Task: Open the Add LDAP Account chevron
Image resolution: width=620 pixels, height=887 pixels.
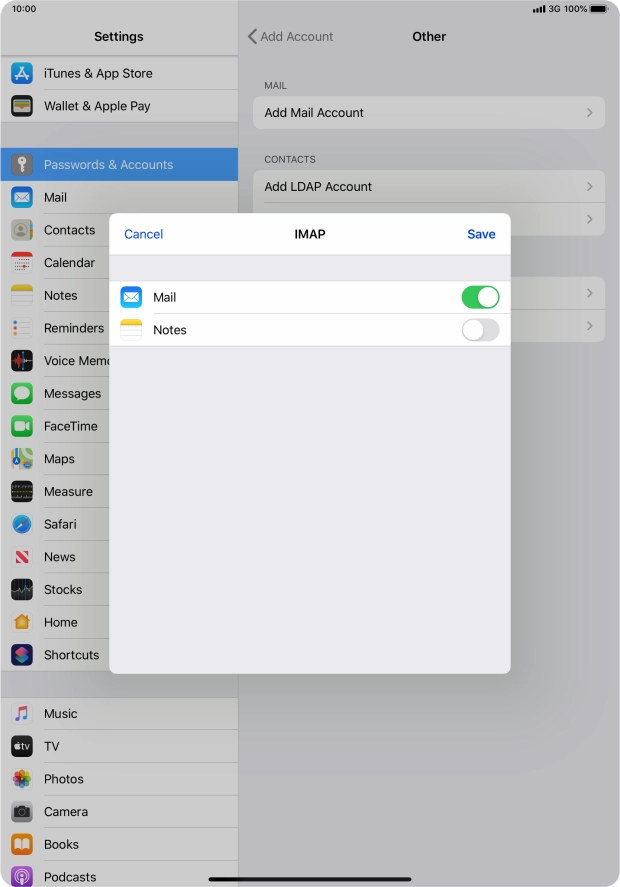Action: click(590, 187)
